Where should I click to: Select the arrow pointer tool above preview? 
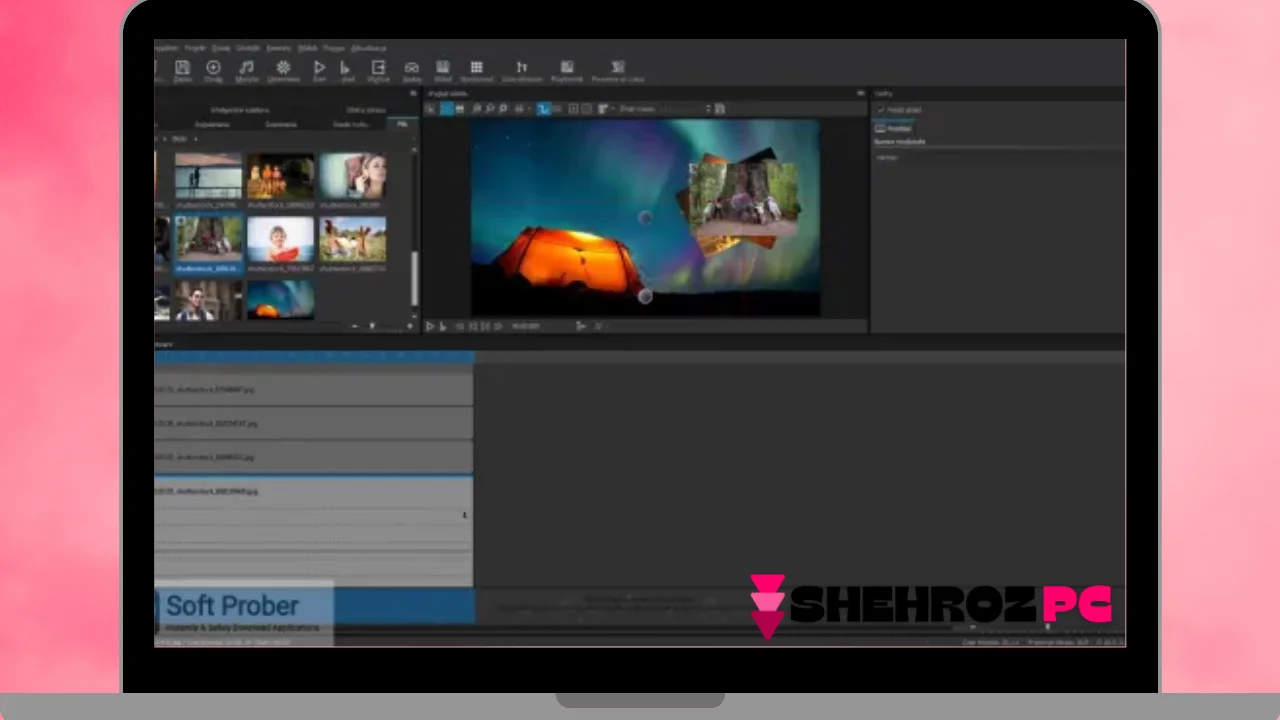(x=432, y=109)
